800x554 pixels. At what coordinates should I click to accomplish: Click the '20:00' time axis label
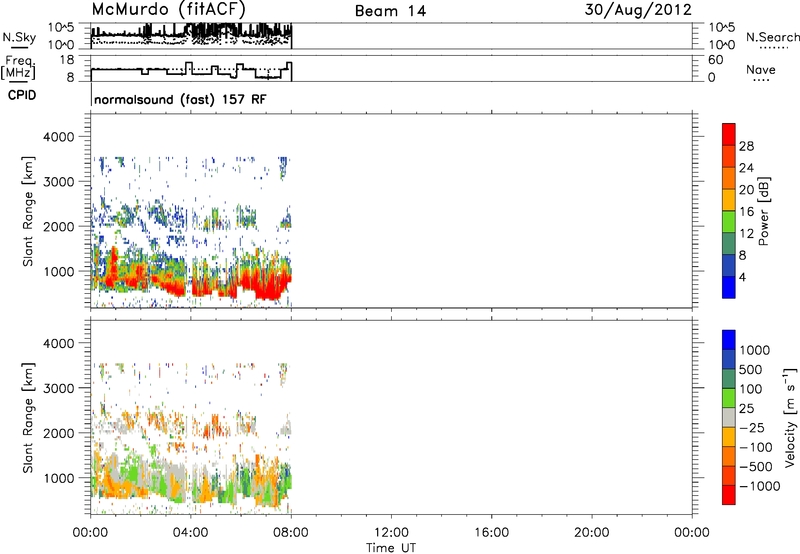click(x=592, y=533)
